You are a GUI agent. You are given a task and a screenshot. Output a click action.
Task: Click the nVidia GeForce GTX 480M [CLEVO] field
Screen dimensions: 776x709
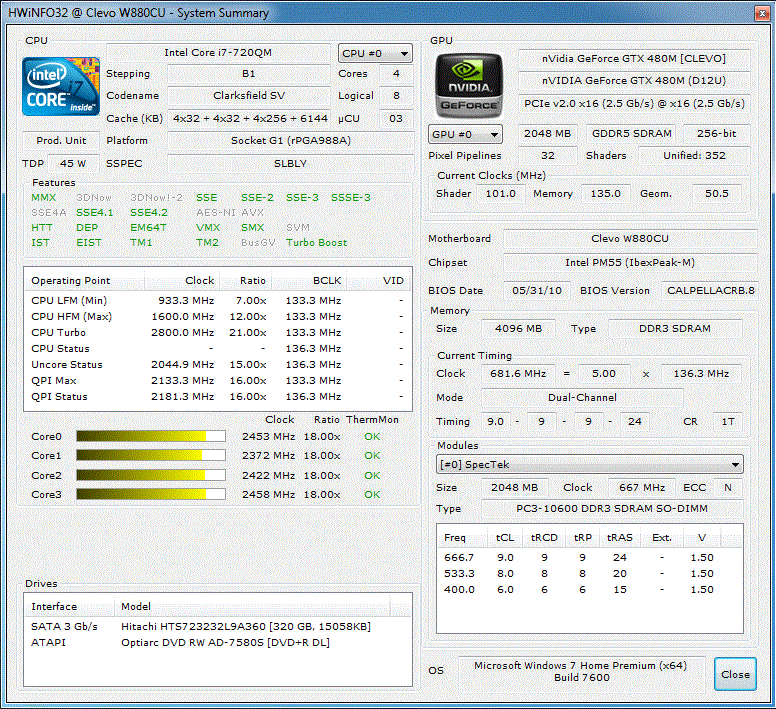(x=634, y=59)
